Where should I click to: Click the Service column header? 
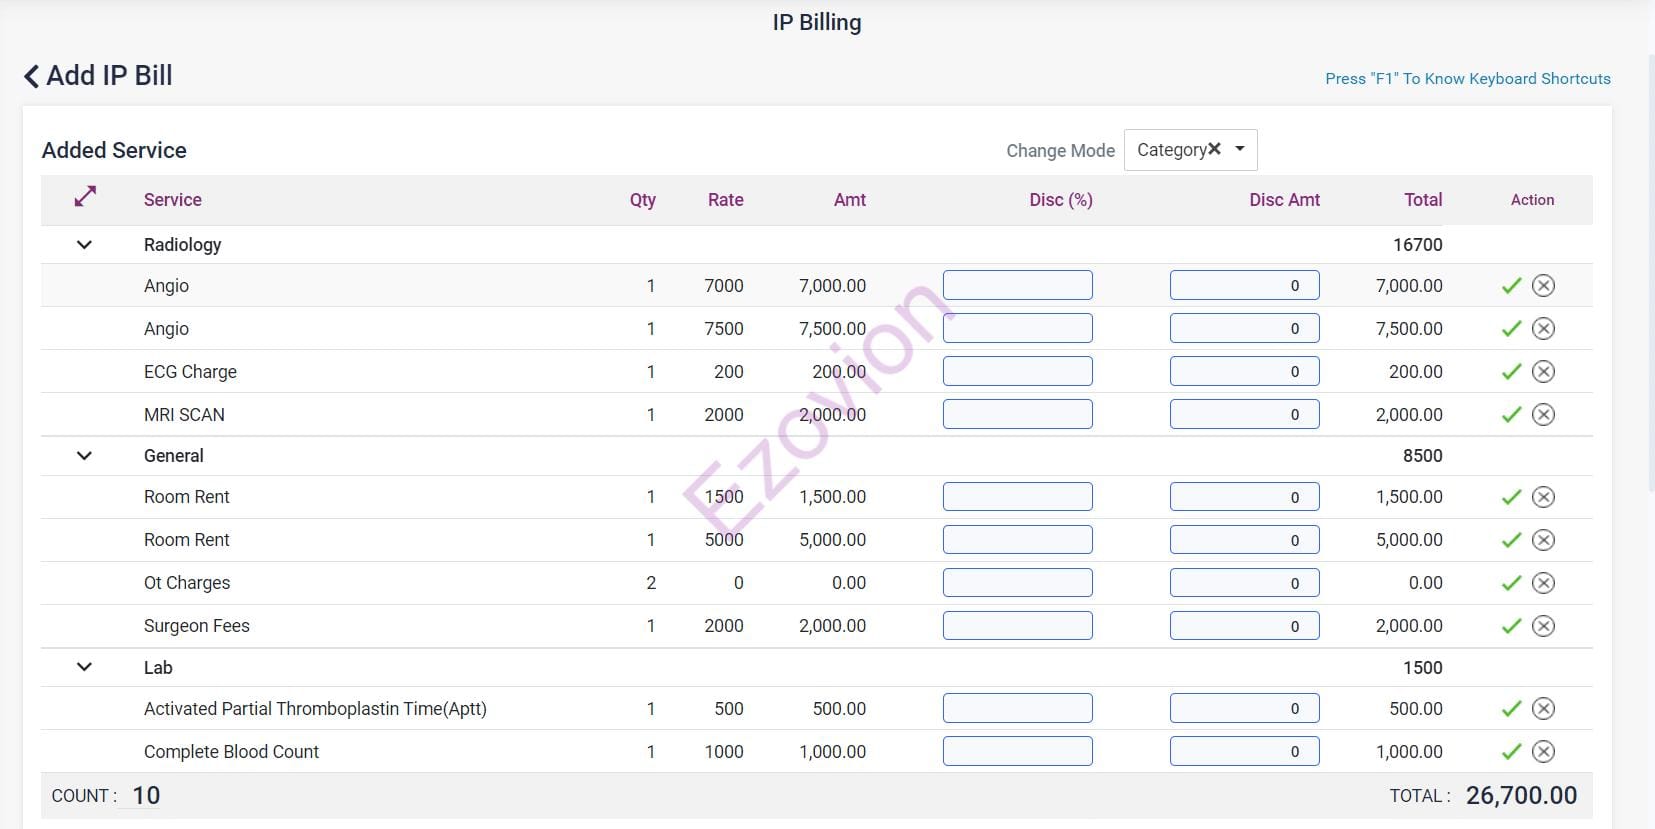tap(172, 200)
